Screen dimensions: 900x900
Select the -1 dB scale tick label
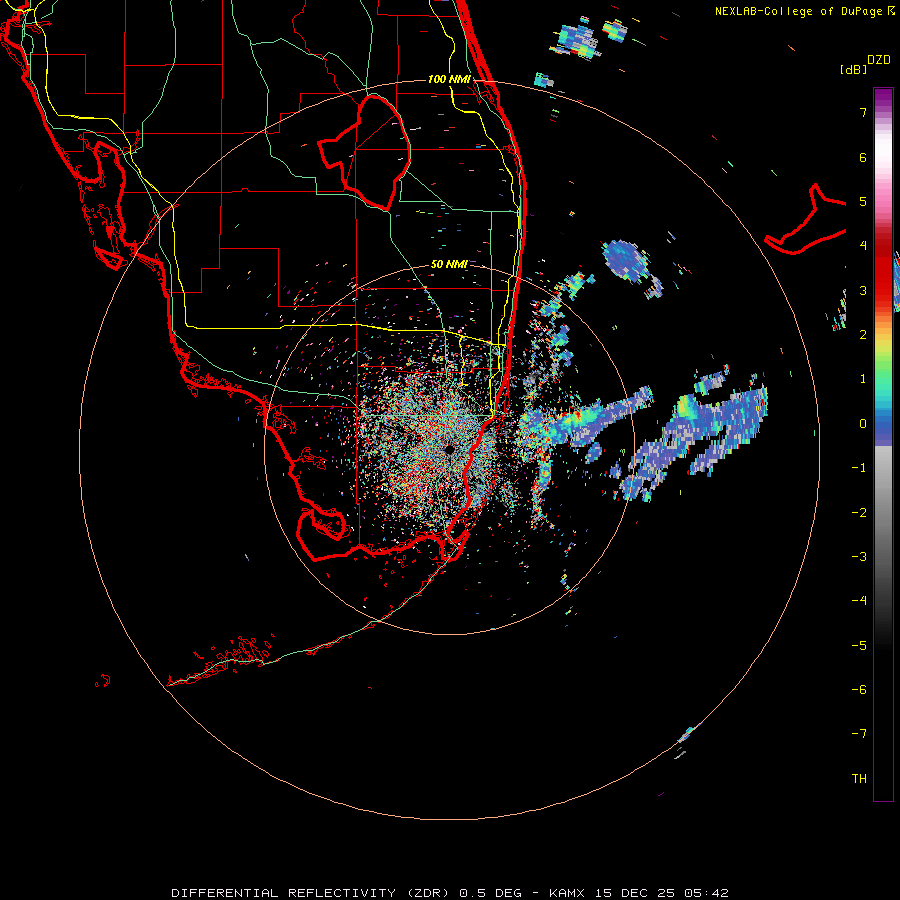click(x=859, y=468)
